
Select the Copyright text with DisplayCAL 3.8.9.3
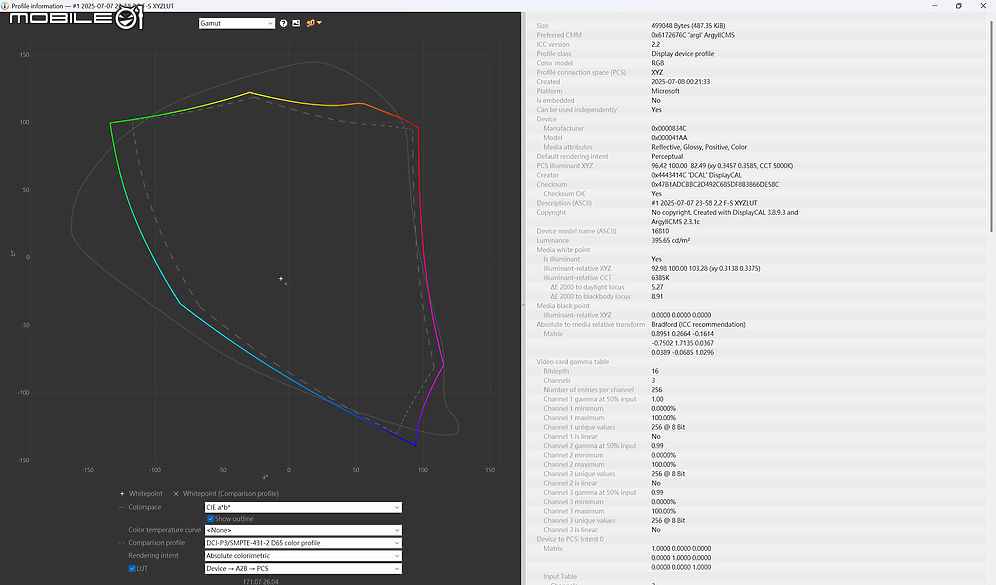click(725, 217)
